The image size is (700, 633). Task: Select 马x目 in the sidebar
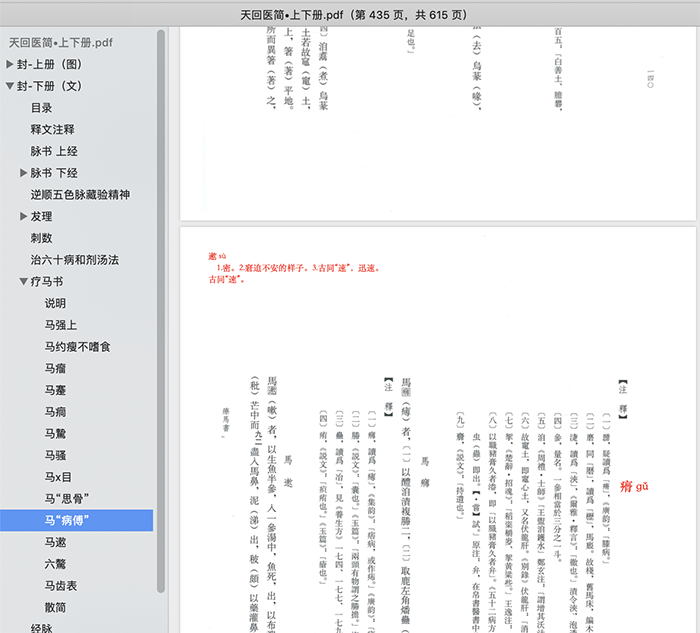pos(58,477)
